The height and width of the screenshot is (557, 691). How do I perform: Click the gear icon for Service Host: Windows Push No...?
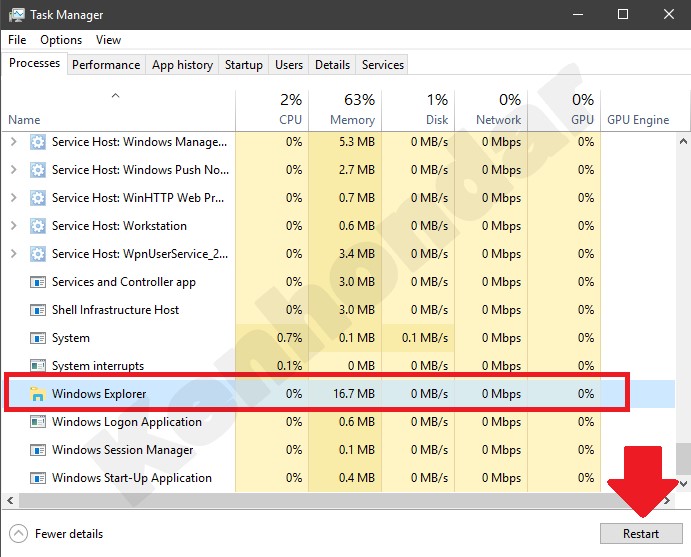tap(38, 170)
